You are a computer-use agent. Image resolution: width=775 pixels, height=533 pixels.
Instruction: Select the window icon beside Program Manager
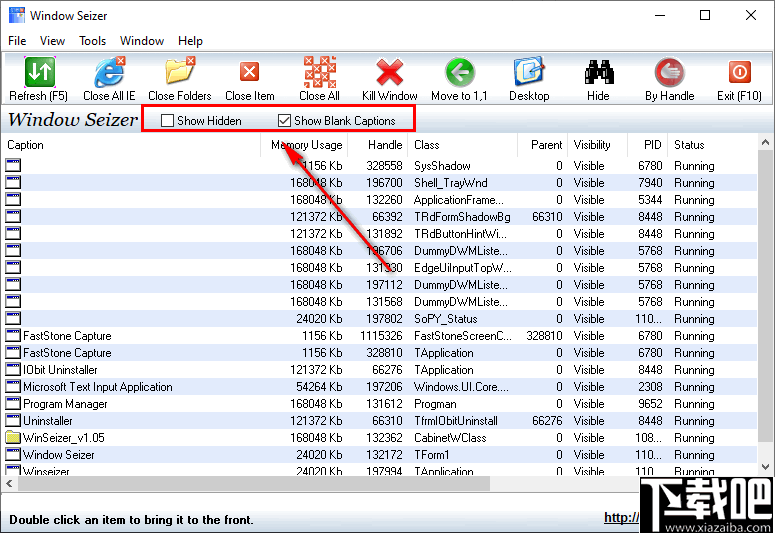[13, 403]
